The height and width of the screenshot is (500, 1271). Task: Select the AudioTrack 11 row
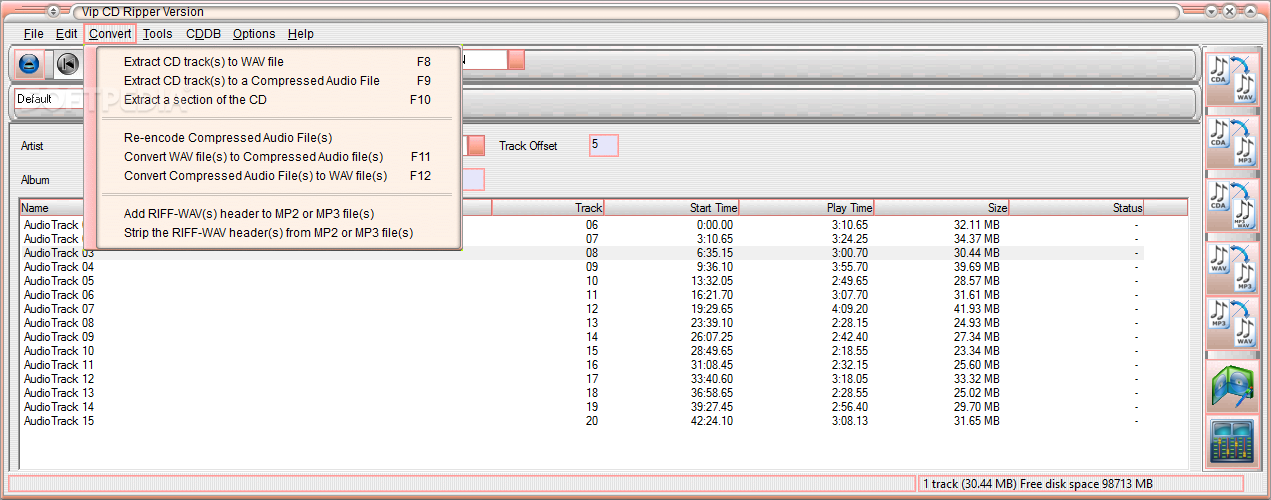582,365
